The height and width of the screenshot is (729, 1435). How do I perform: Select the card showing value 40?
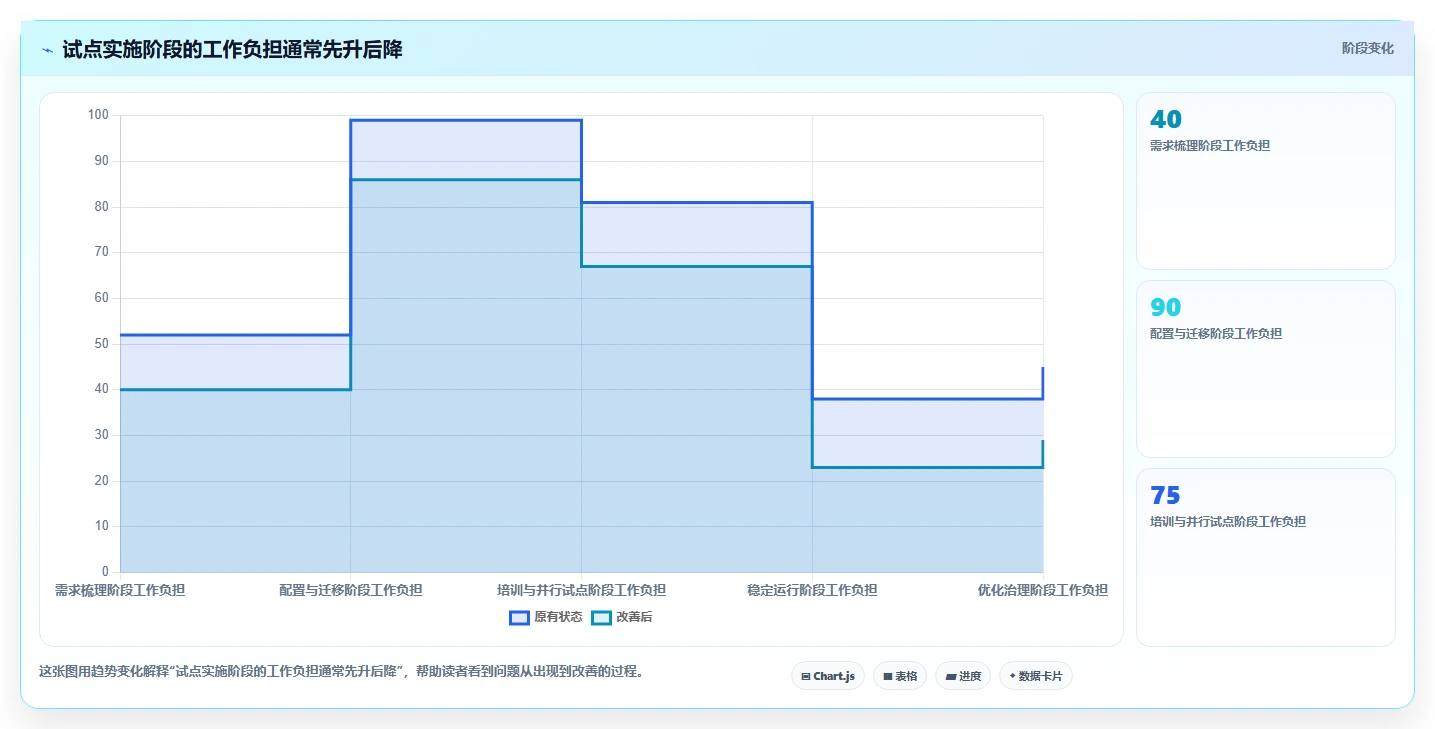click(1265, 181)
